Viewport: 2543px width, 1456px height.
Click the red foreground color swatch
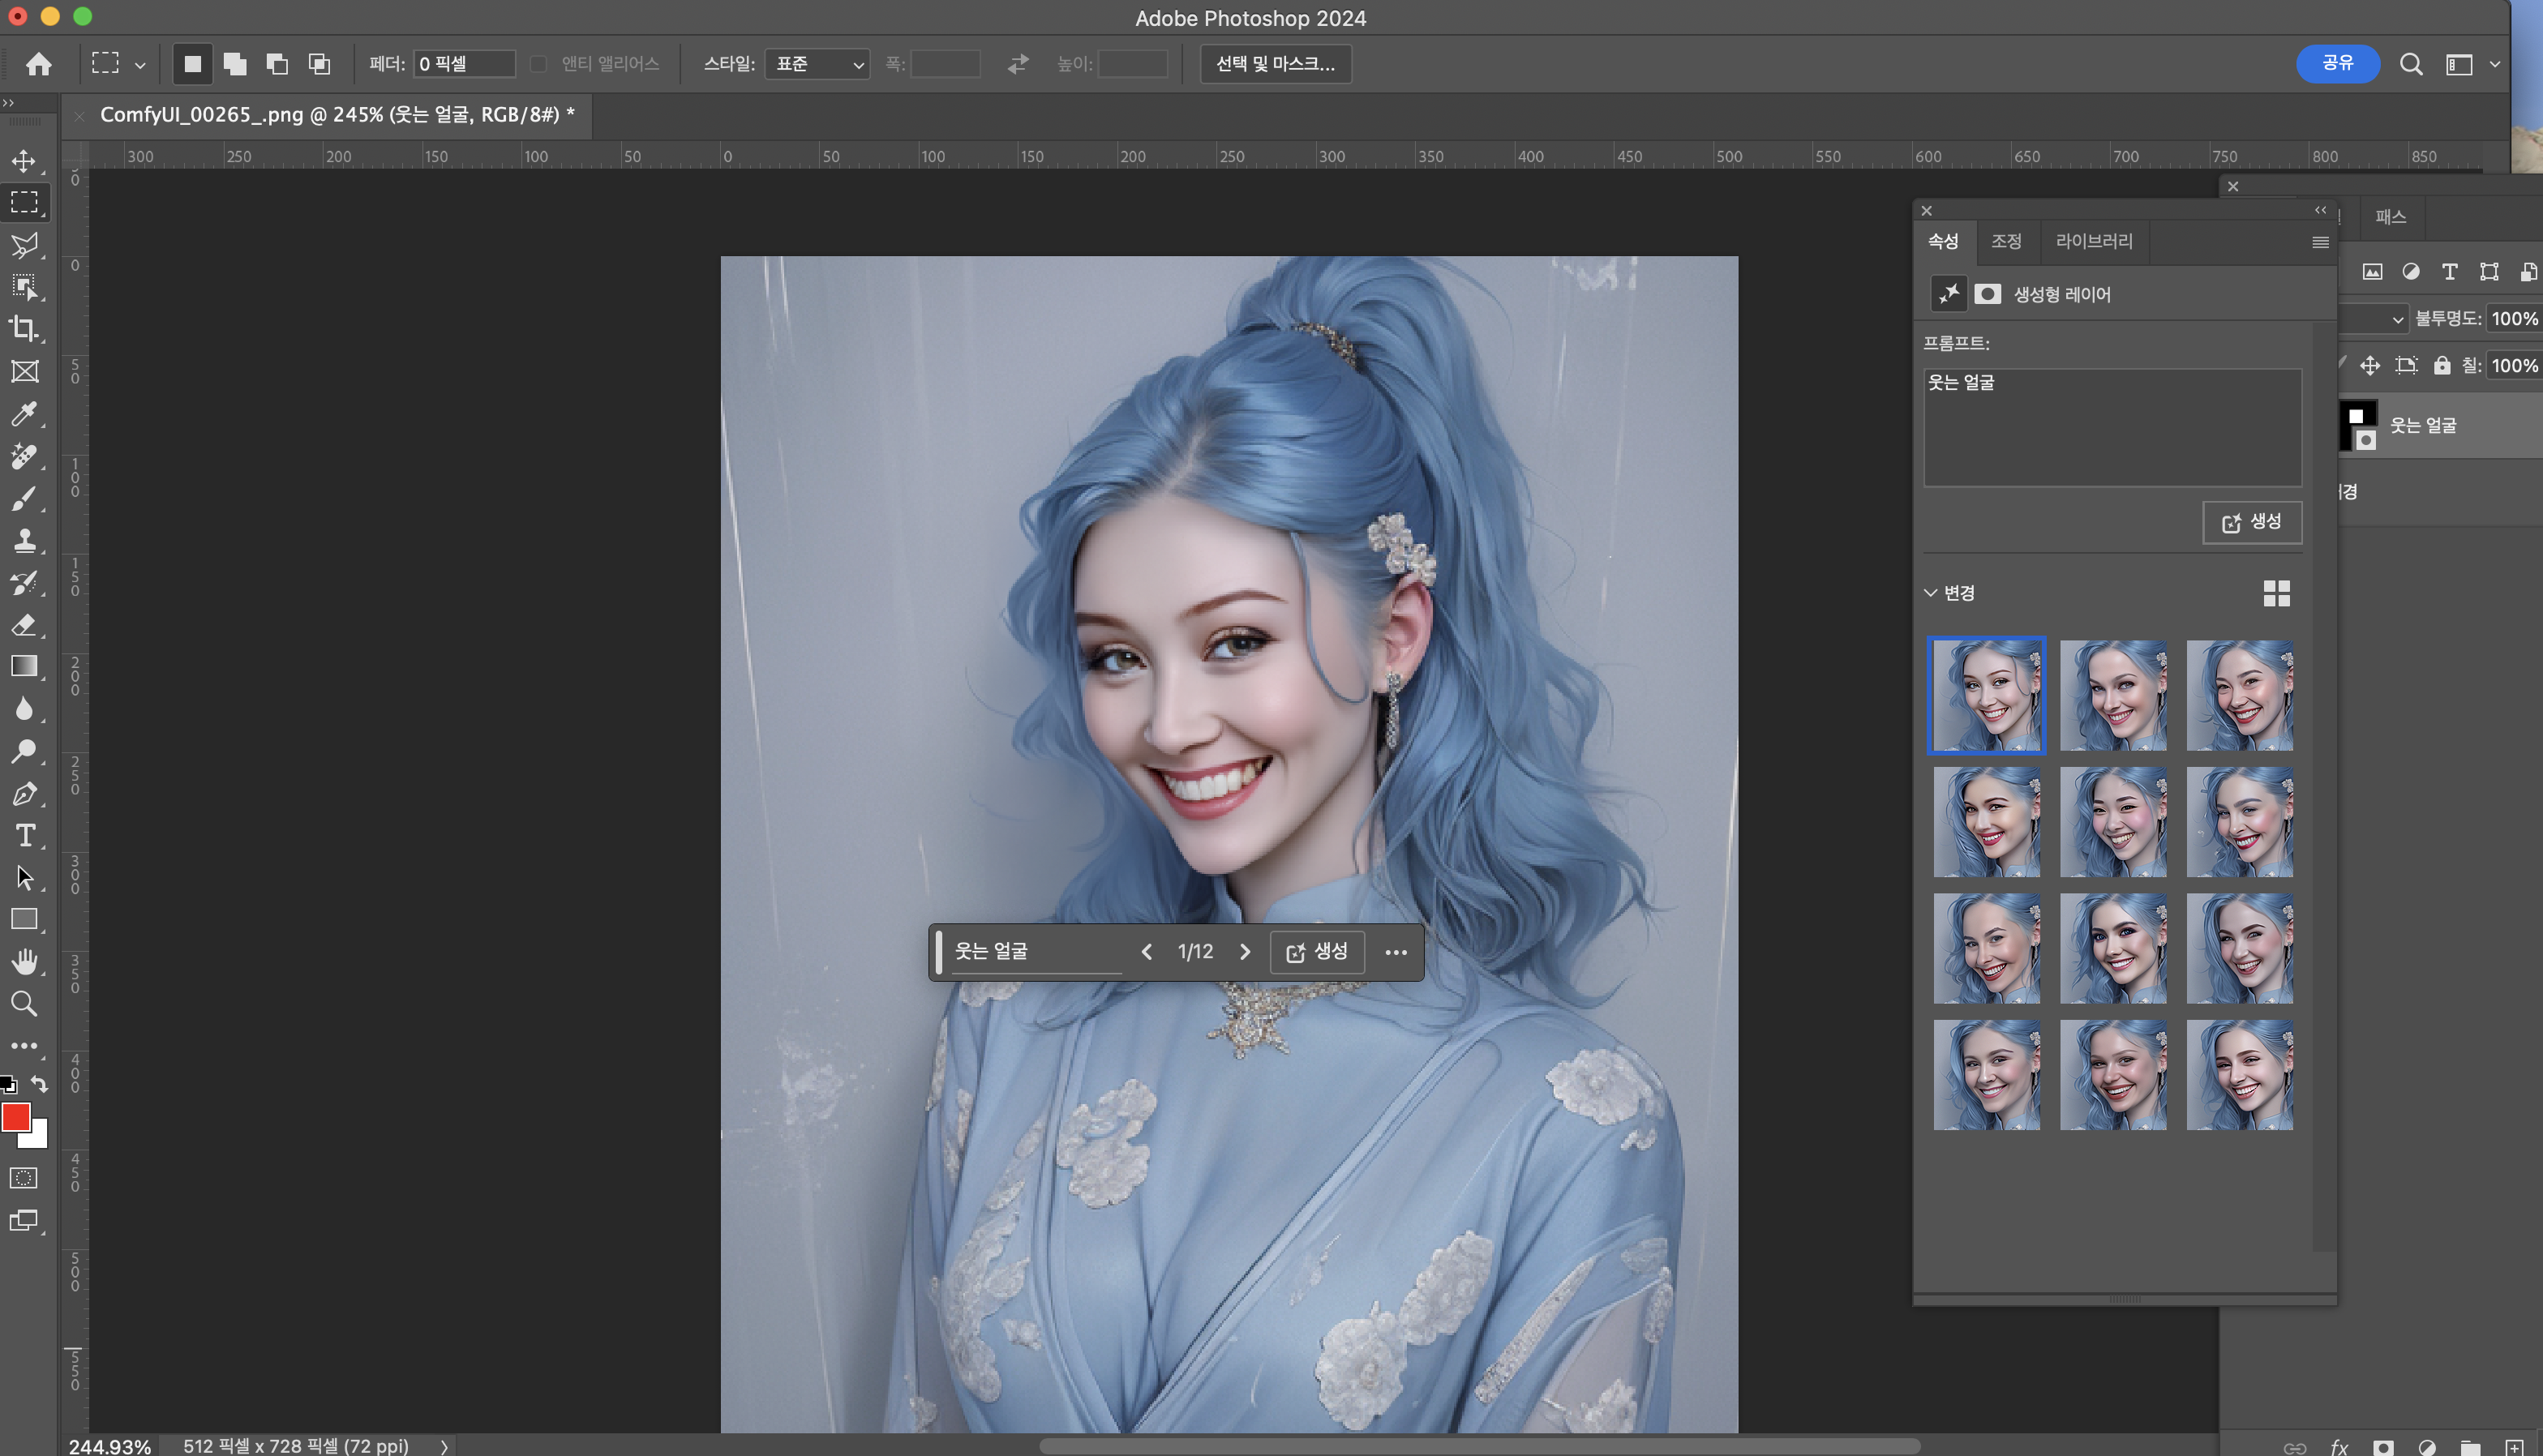point(15,1116)
